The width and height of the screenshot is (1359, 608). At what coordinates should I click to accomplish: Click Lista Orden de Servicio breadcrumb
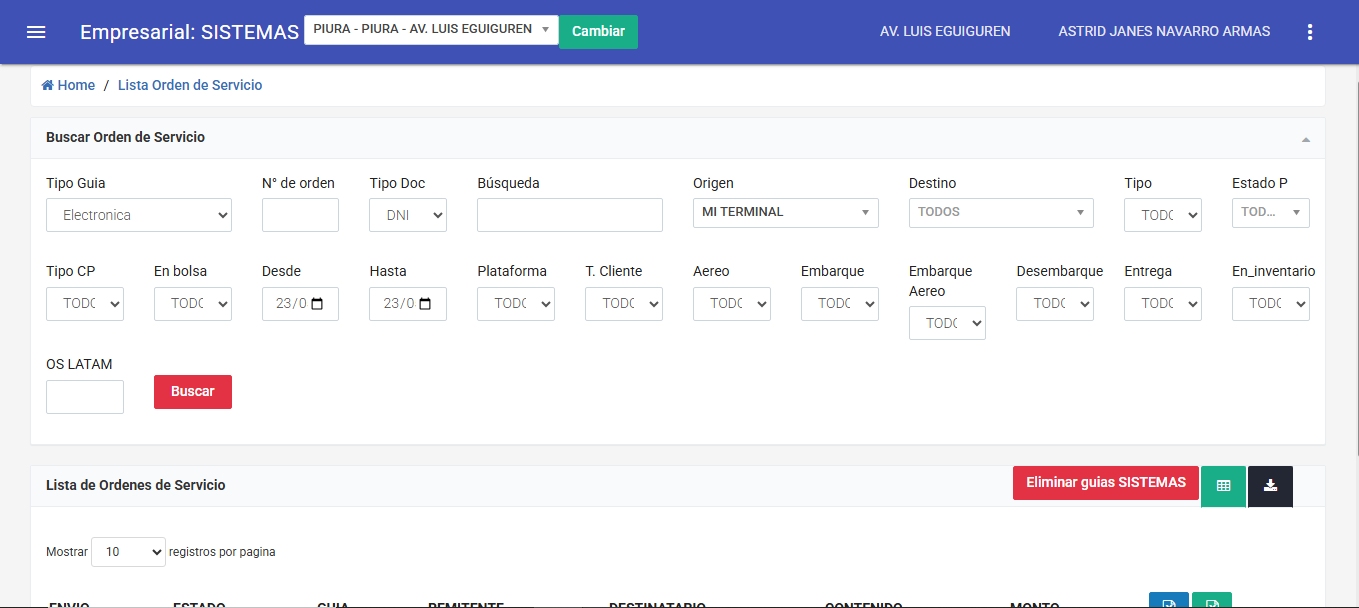point(190,86)
